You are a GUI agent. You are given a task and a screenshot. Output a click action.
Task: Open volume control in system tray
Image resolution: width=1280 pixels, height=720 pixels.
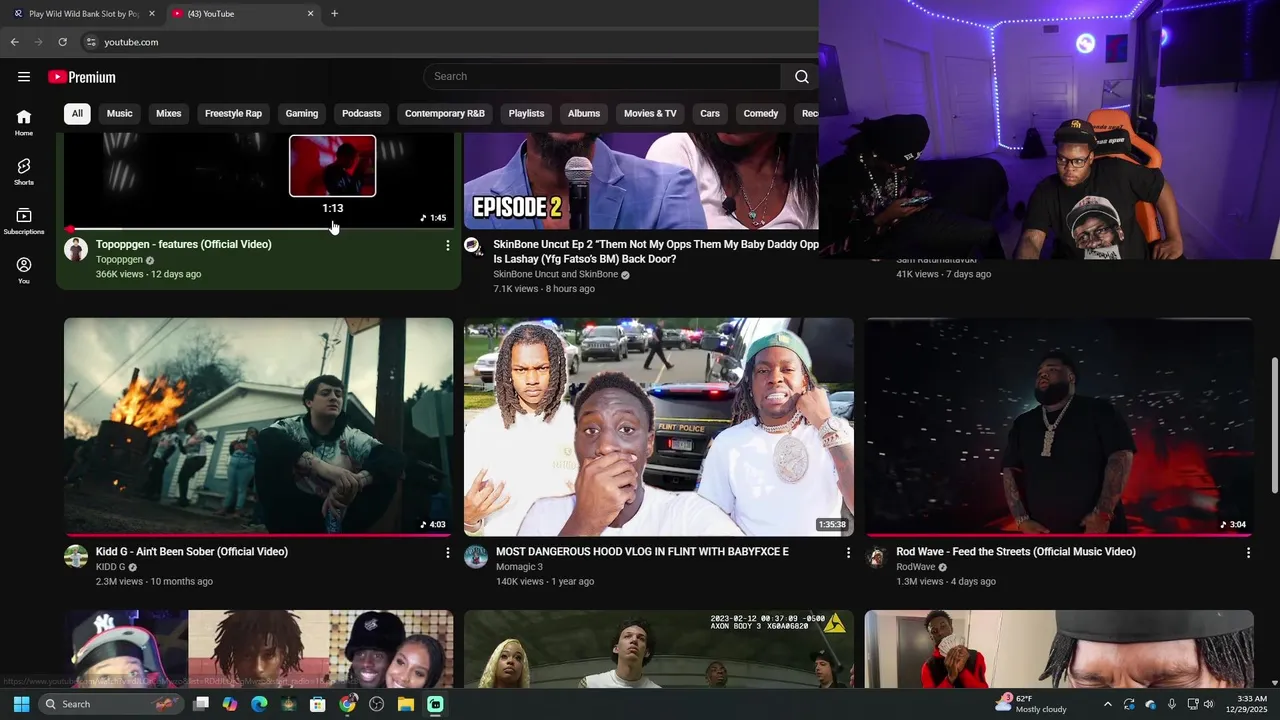point(1209,704)
